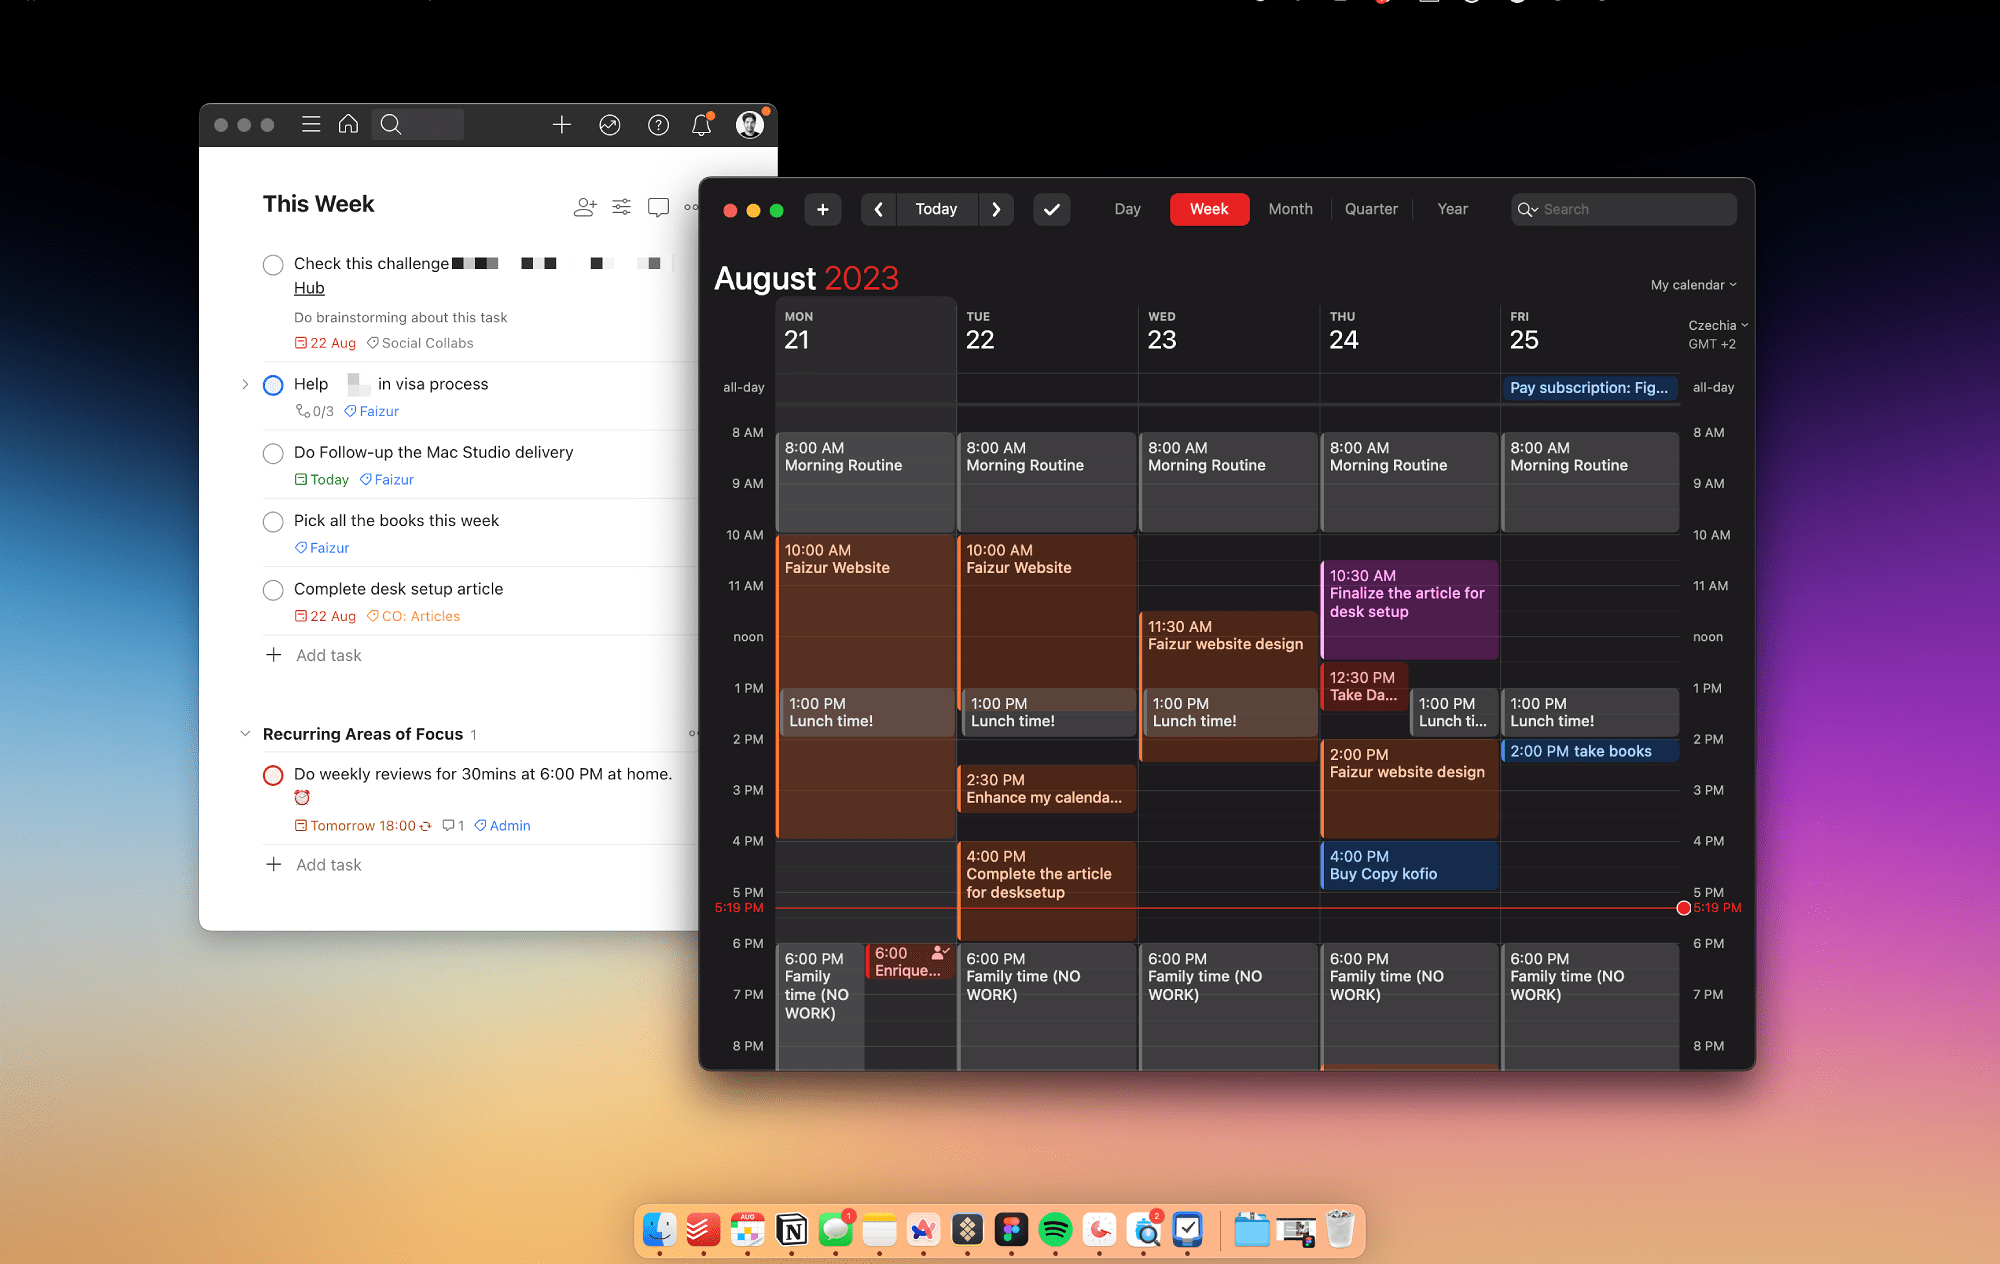Viewport: 2000px width, 1264px height.
Task: Open notifications via the bell icon
Action: 702,124
